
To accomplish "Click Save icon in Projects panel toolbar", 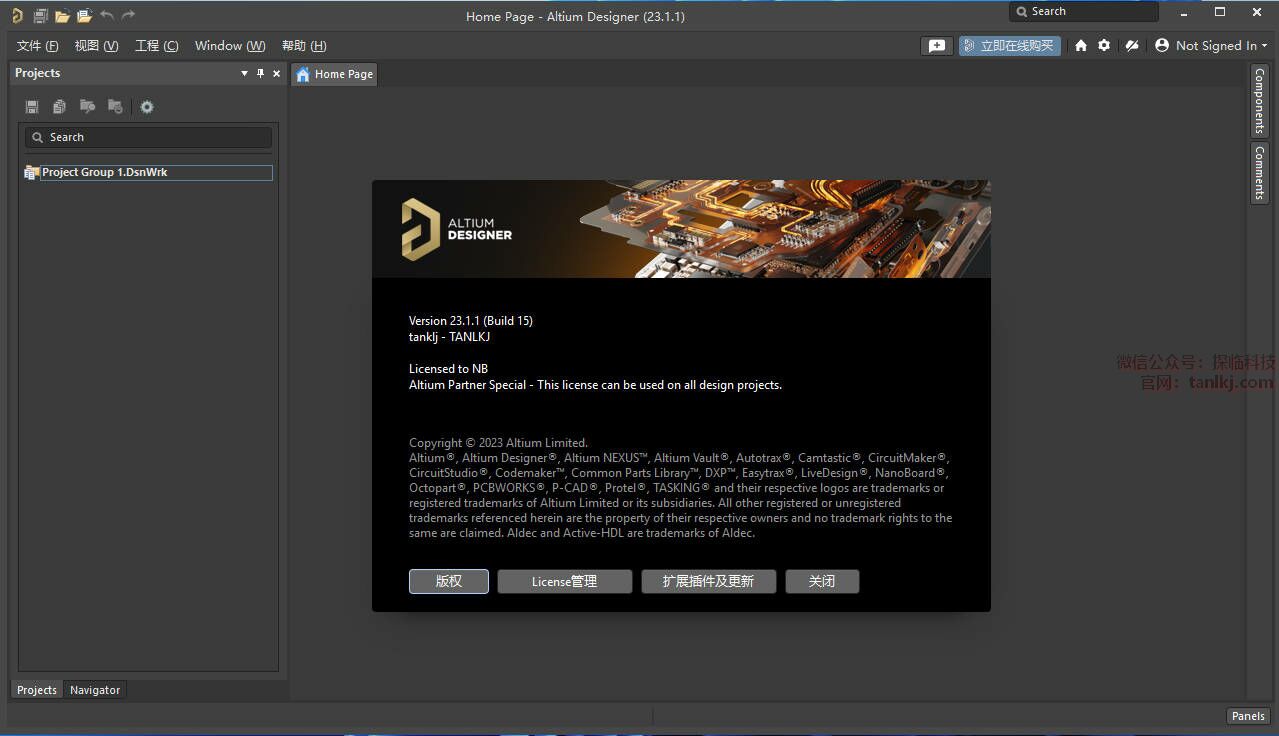I will pyautogui.click(x=32, y=106).
